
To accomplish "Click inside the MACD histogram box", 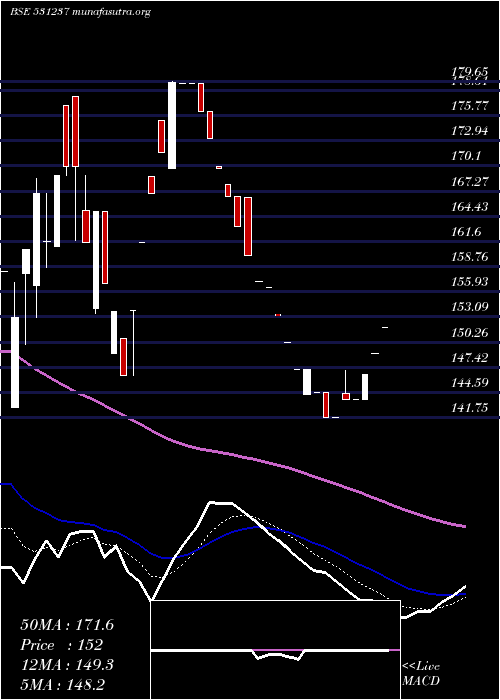I will pos(275,650).
